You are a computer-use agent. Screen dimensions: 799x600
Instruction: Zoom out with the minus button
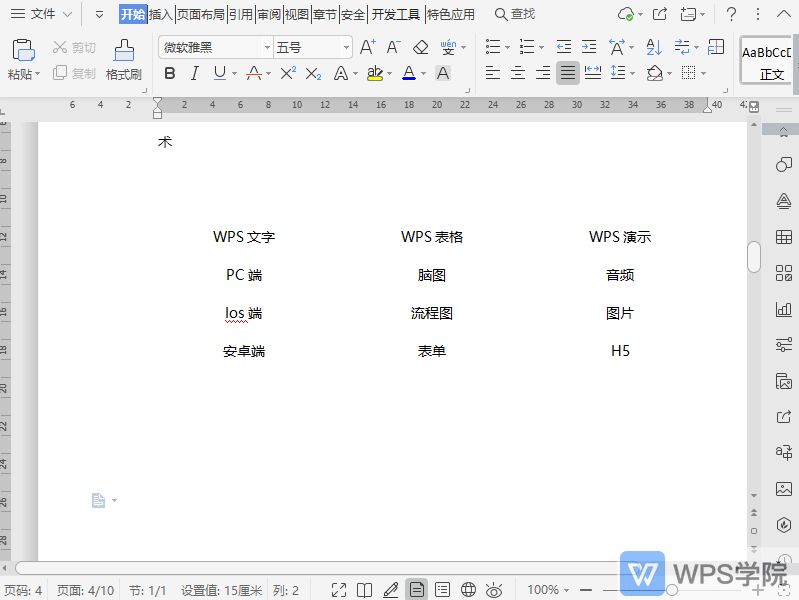coord(586,590)
